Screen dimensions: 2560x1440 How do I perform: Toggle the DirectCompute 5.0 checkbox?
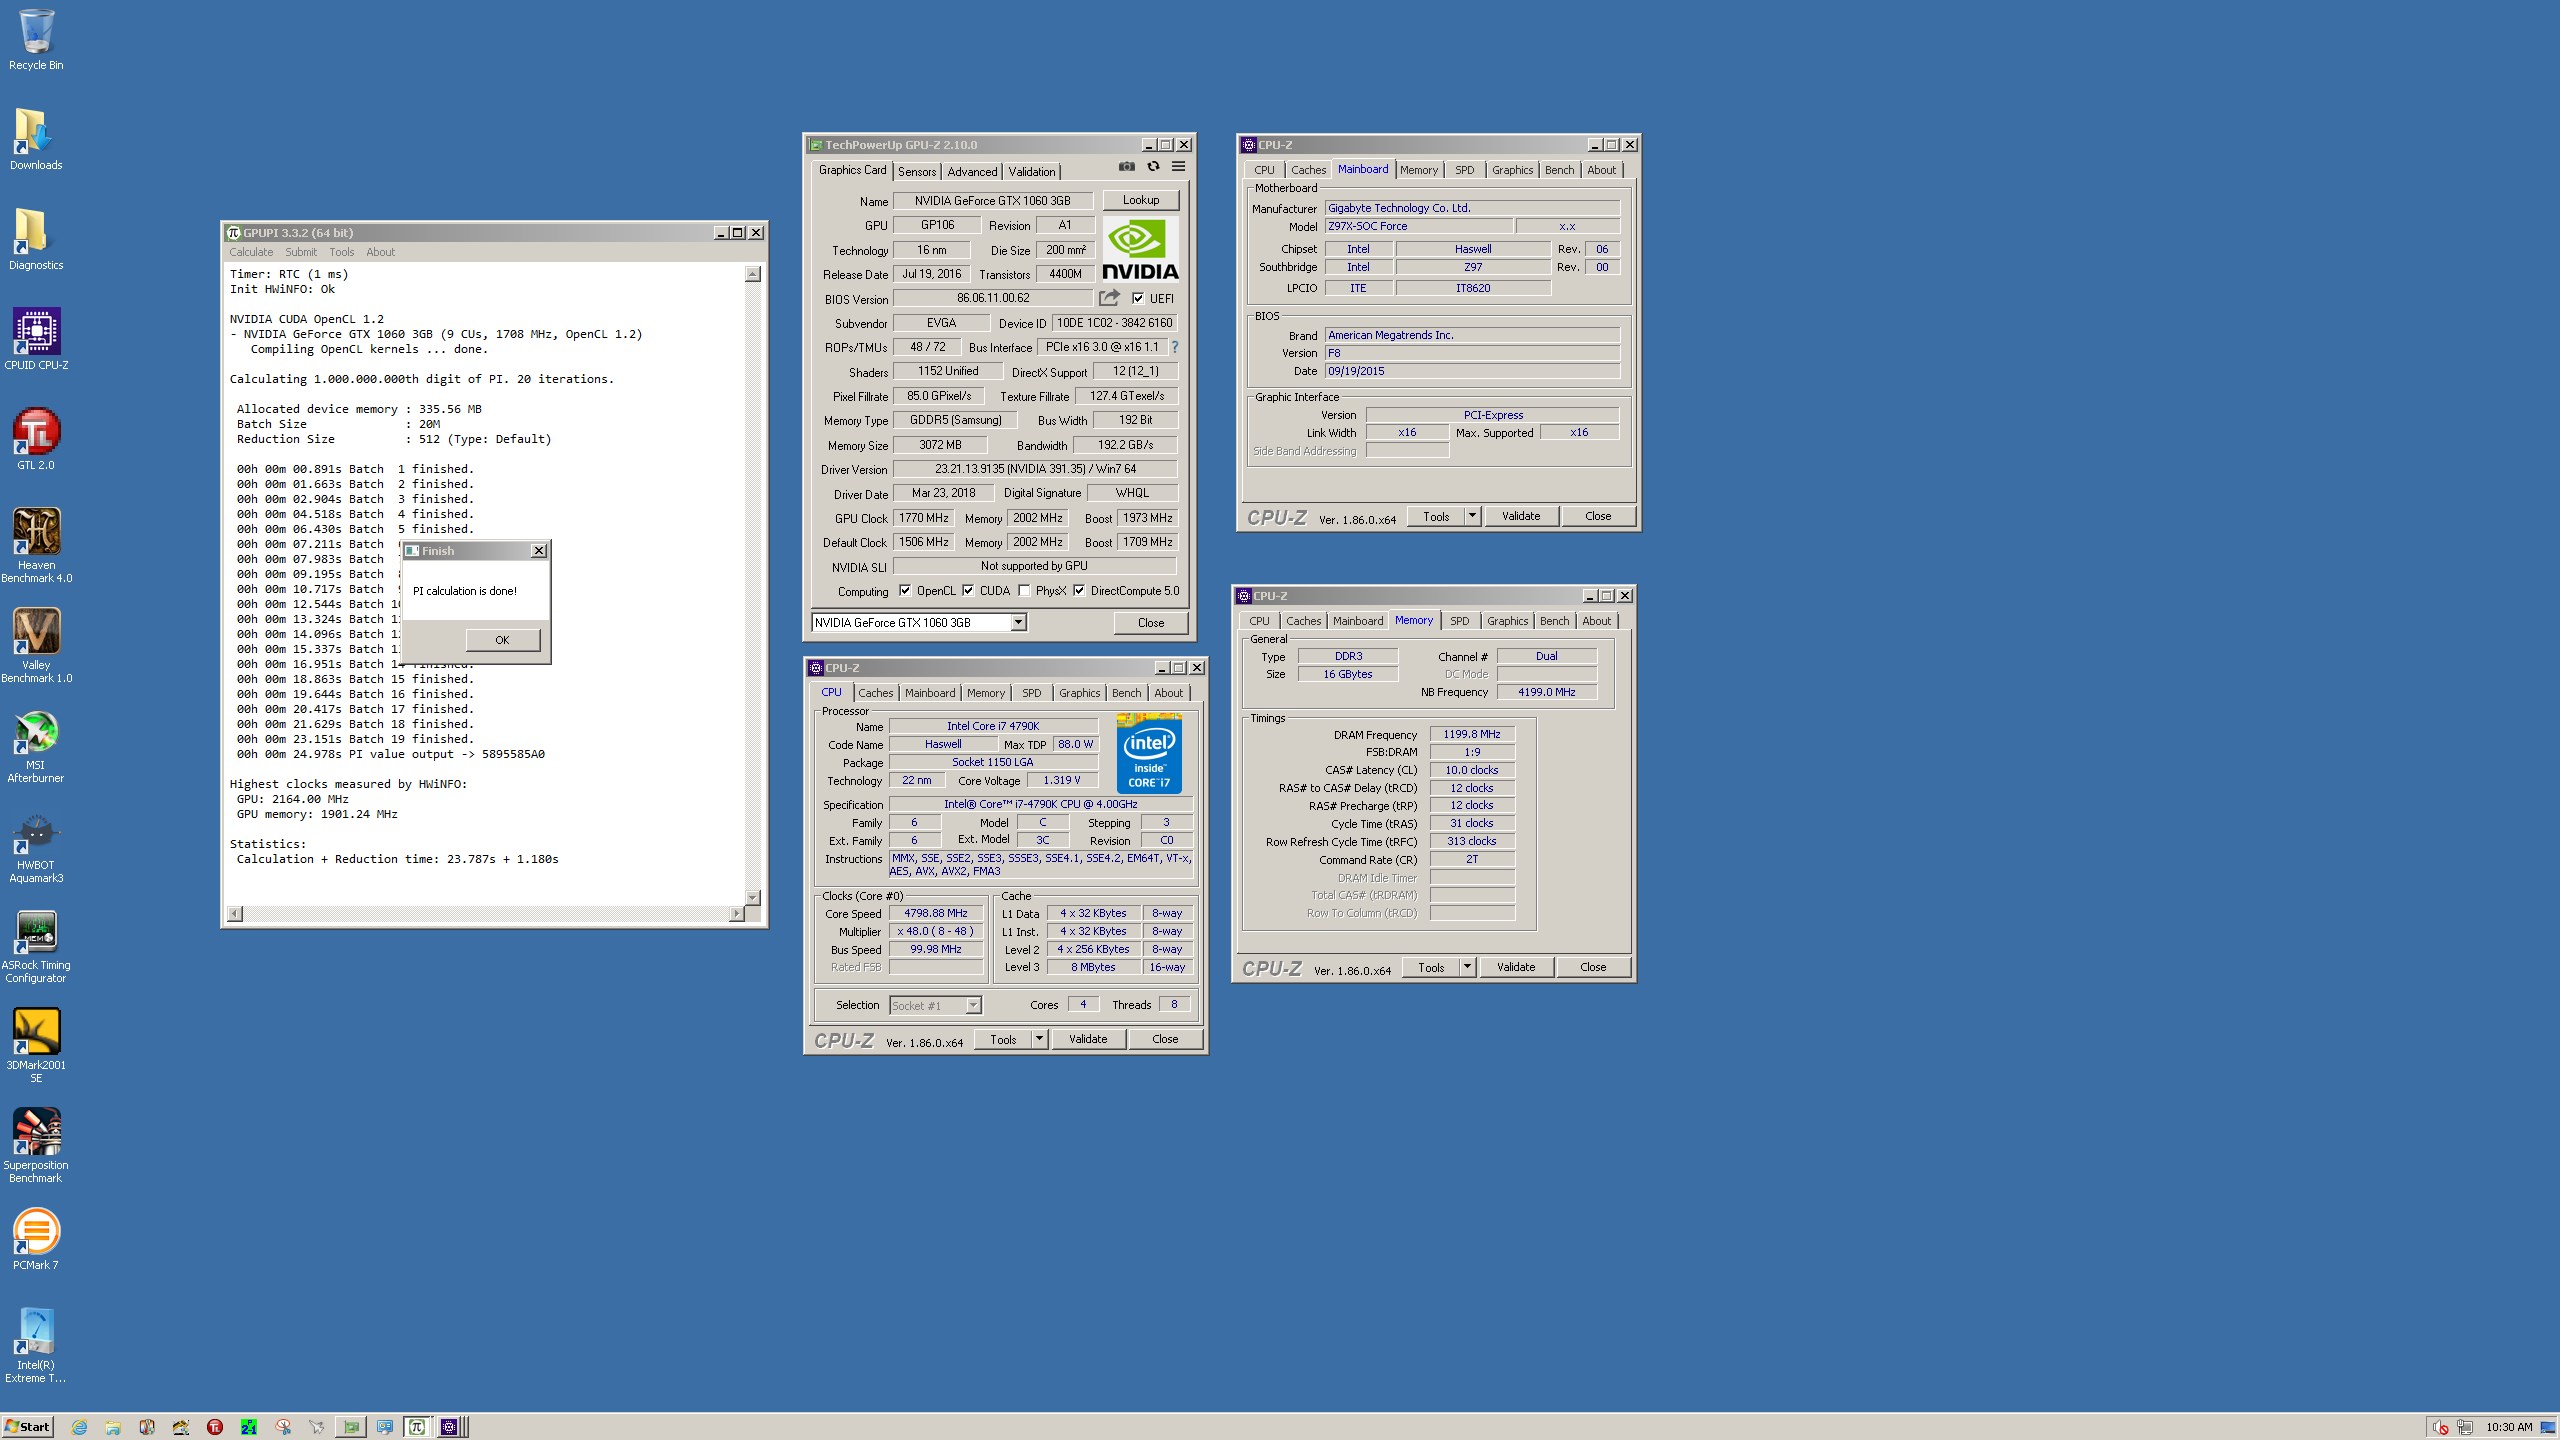(1079, 591)
